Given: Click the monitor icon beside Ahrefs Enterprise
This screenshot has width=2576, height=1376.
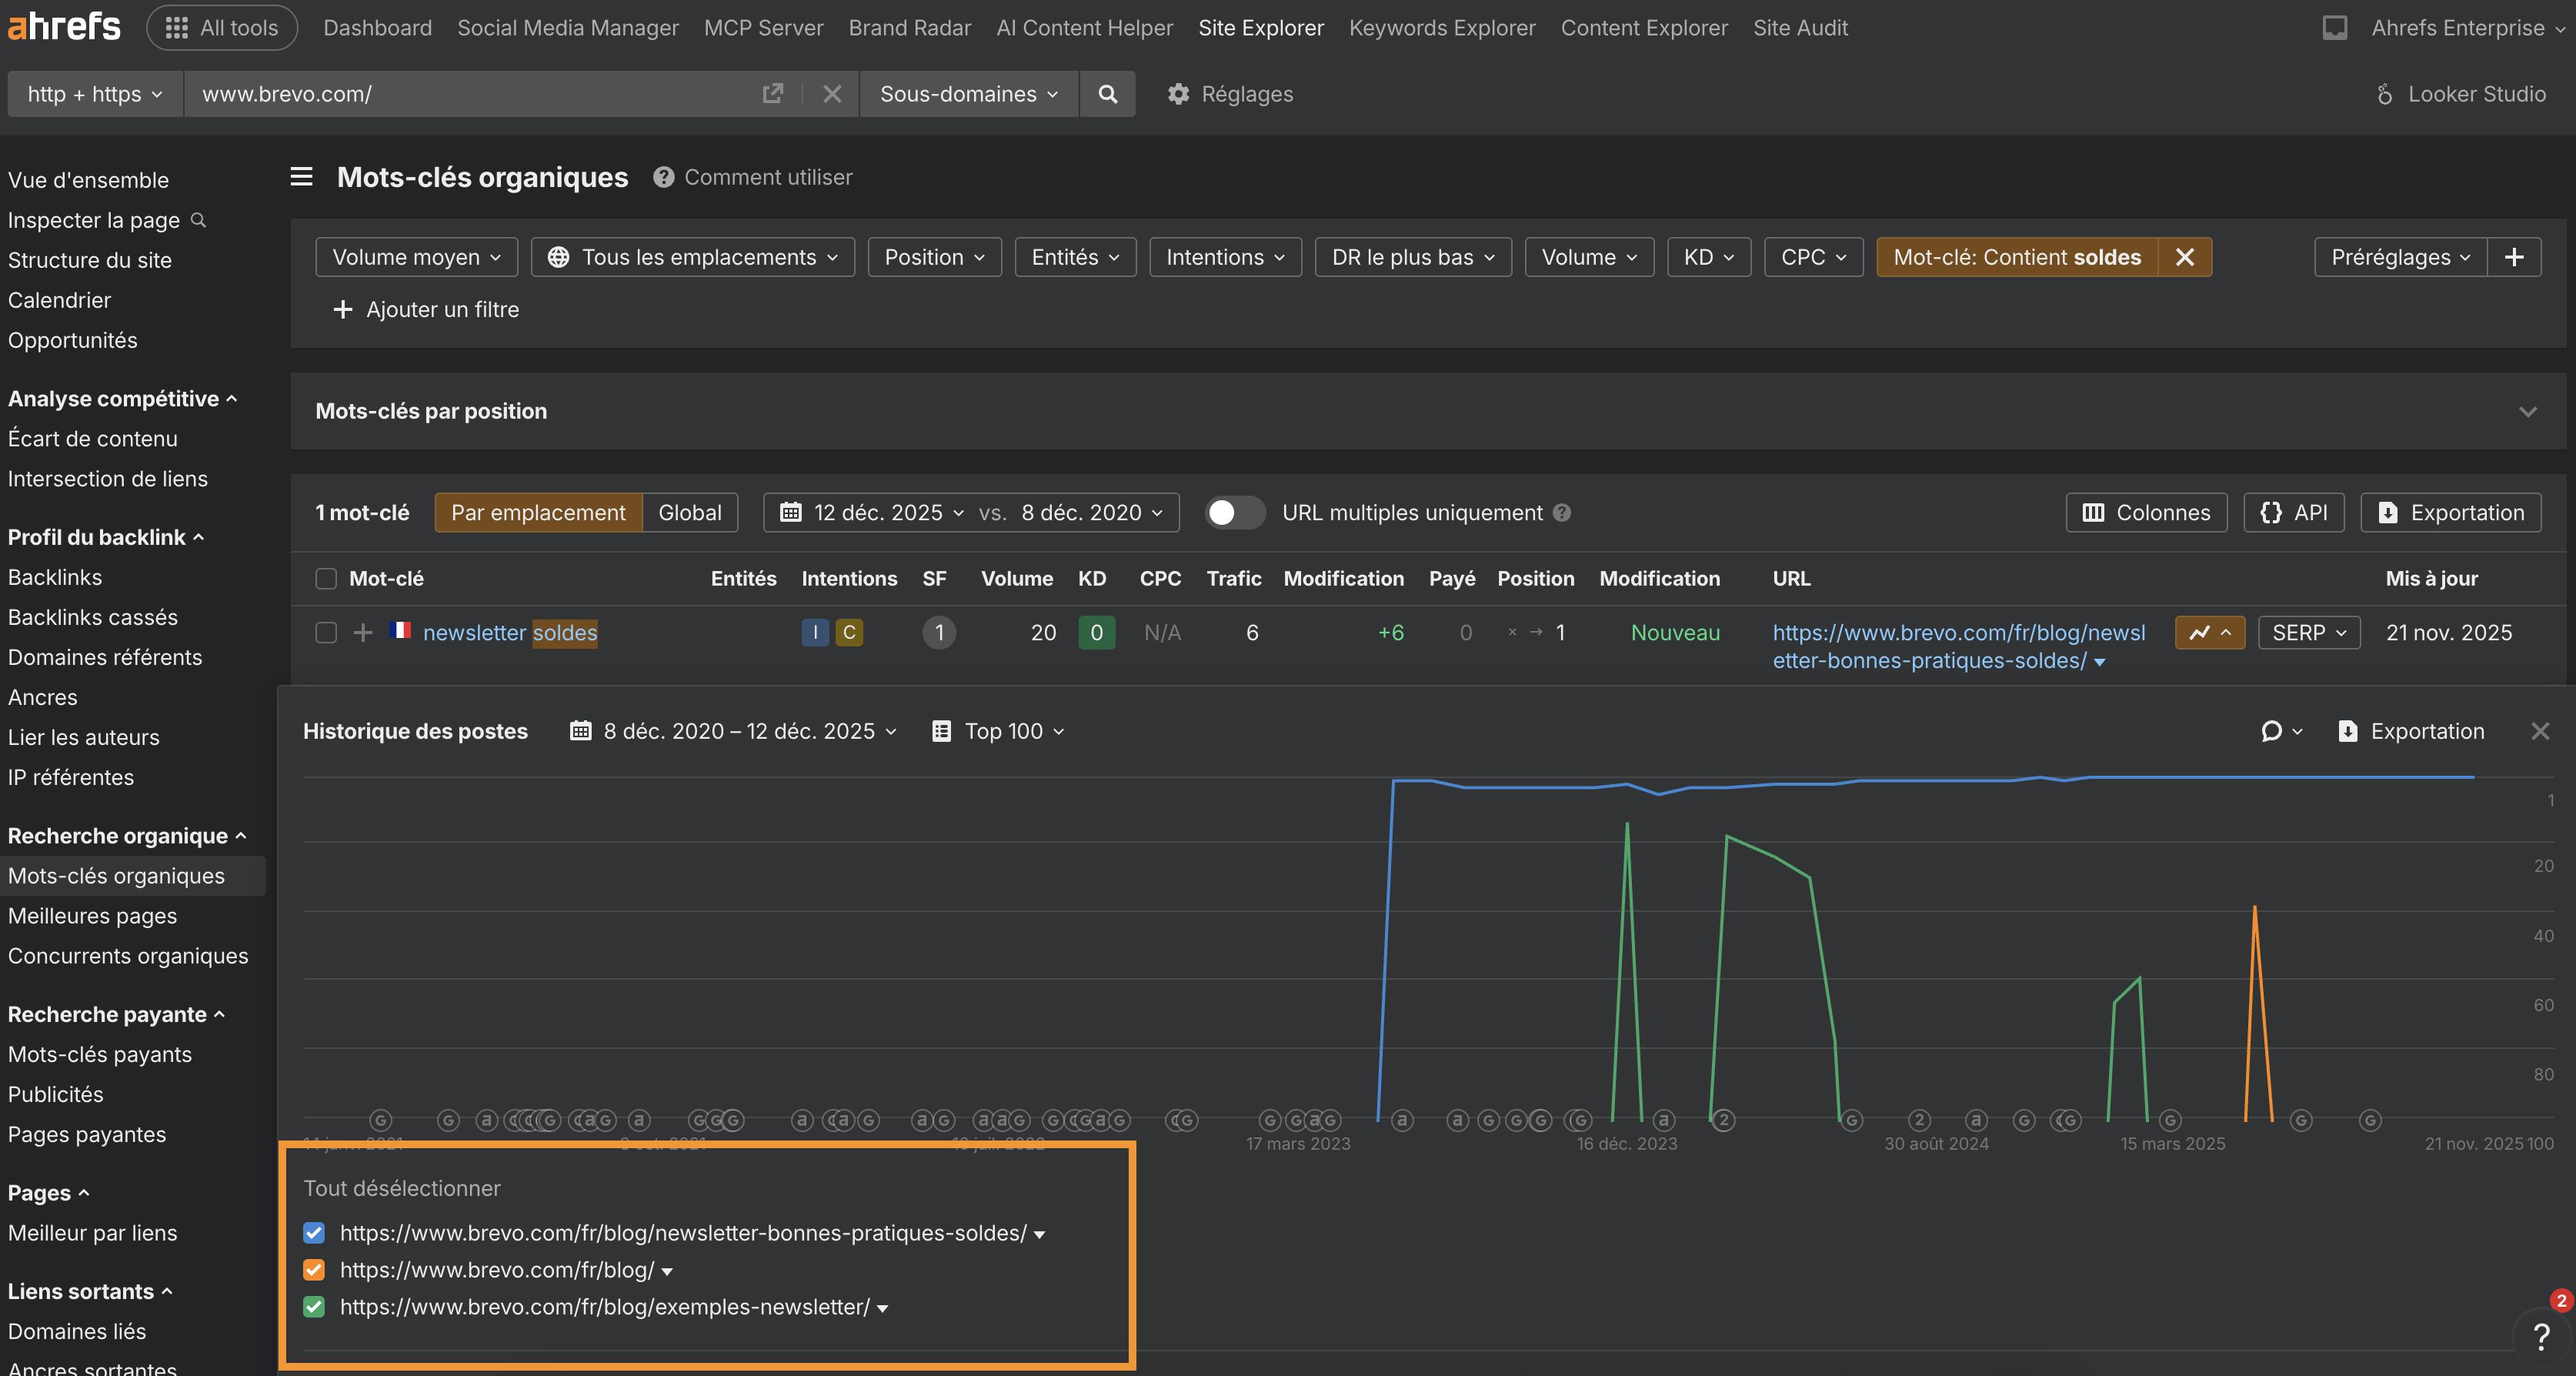Looking at the screenshot, I should (x=2334, y=28).
